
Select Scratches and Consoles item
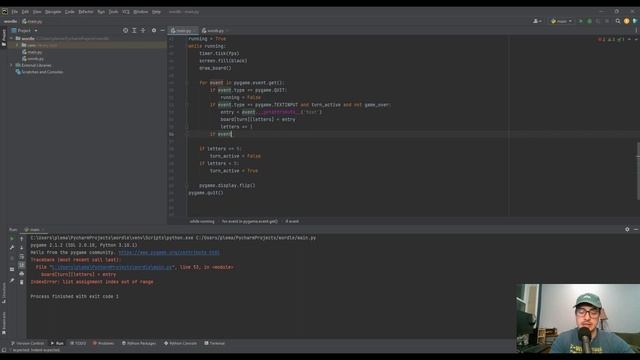tap(40, 72)
